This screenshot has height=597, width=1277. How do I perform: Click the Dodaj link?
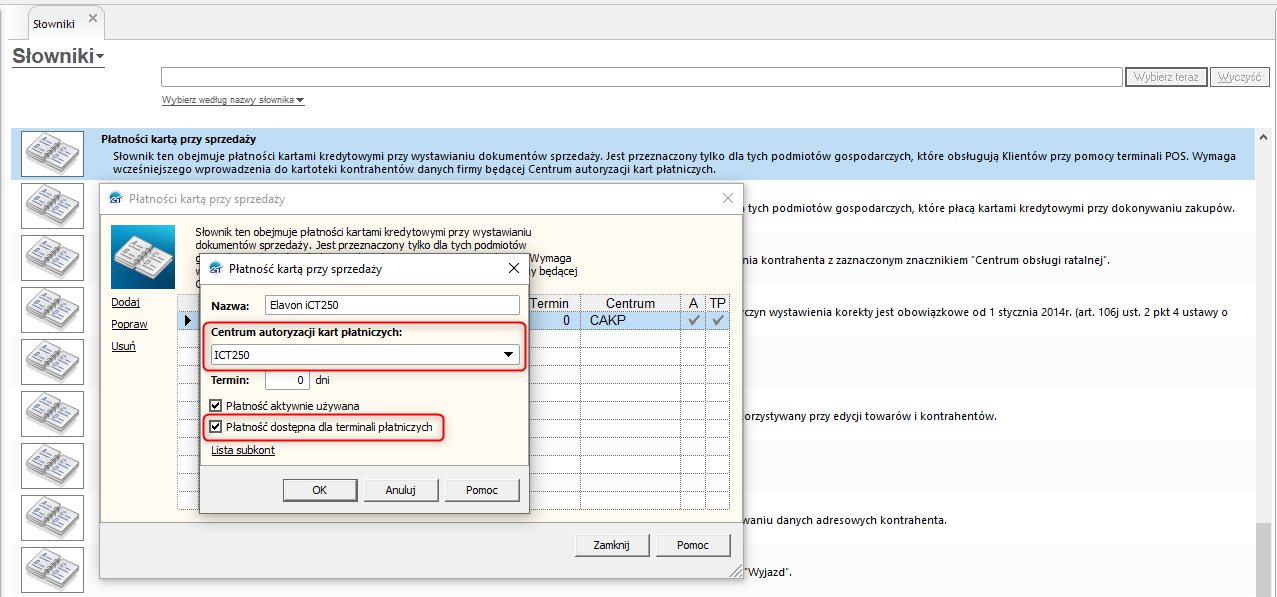click(x=125, y=302)
